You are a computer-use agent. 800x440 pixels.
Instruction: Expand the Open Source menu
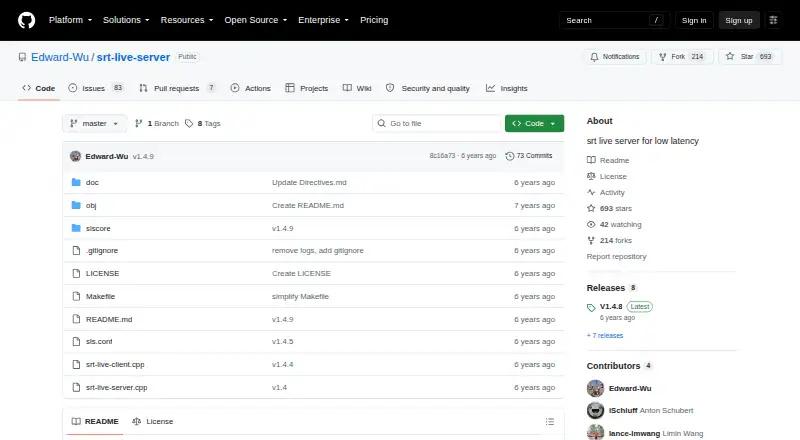tap(256, 20)
